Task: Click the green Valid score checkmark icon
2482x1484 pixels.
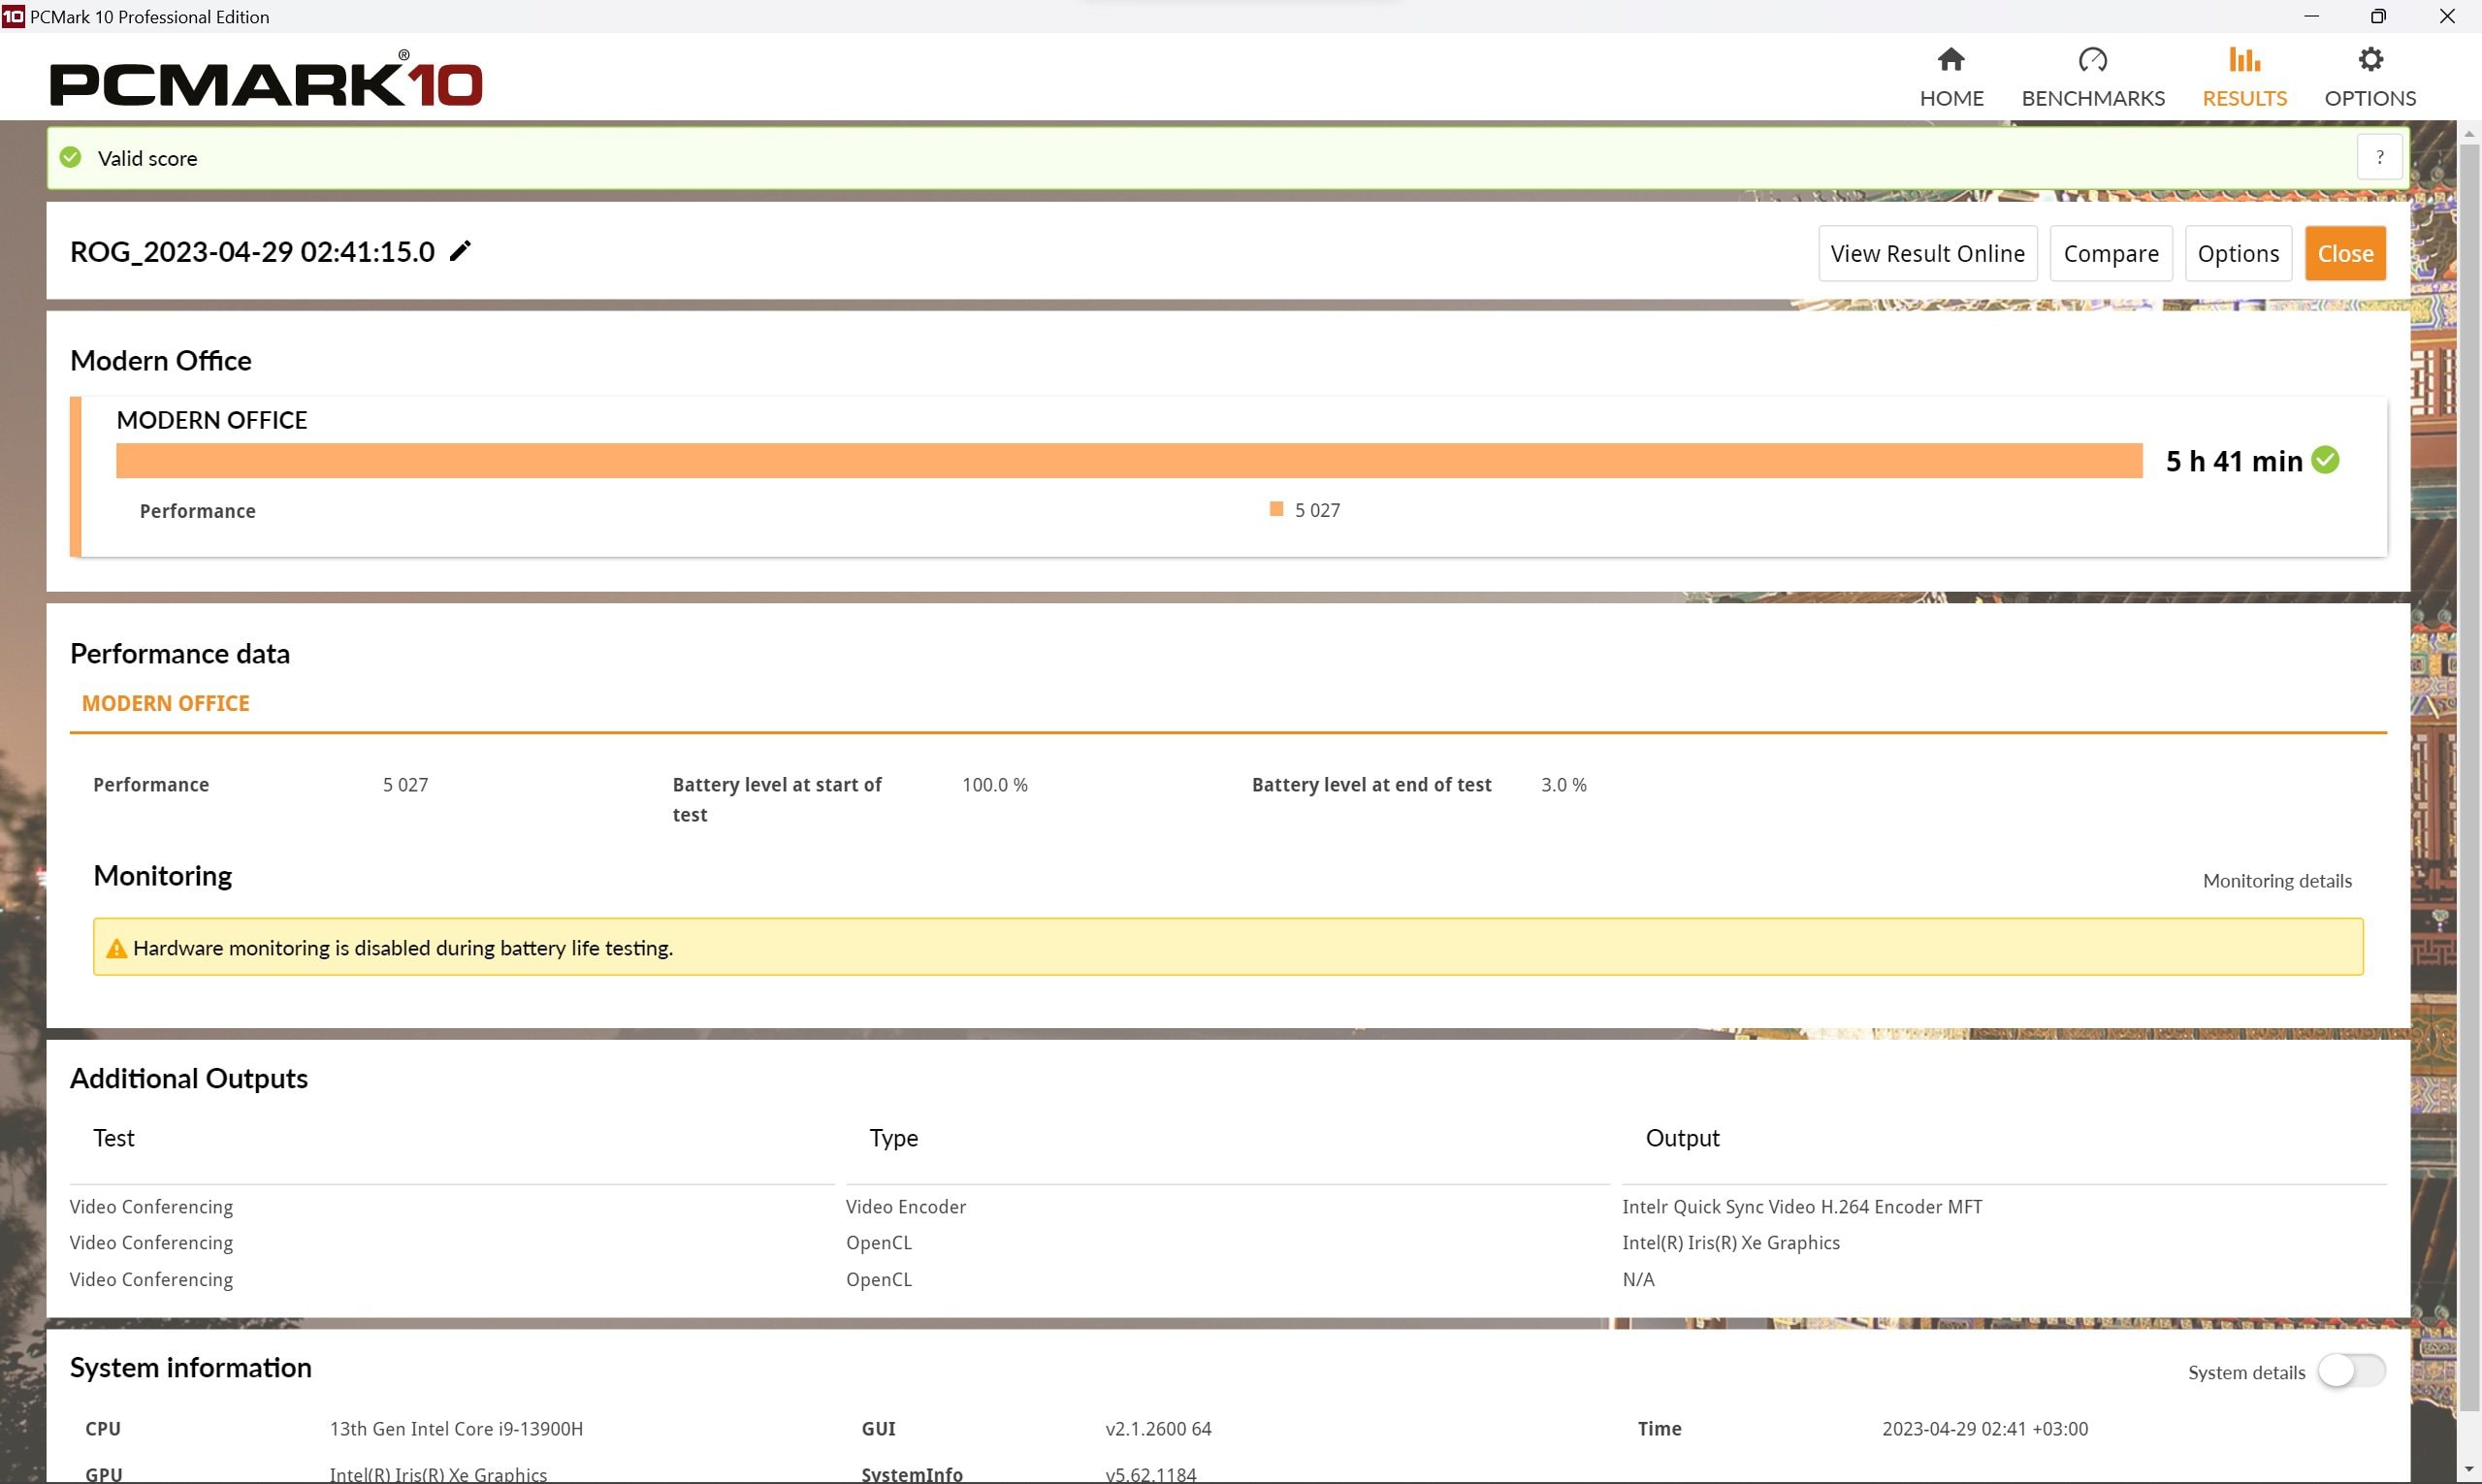Action: 70,157
